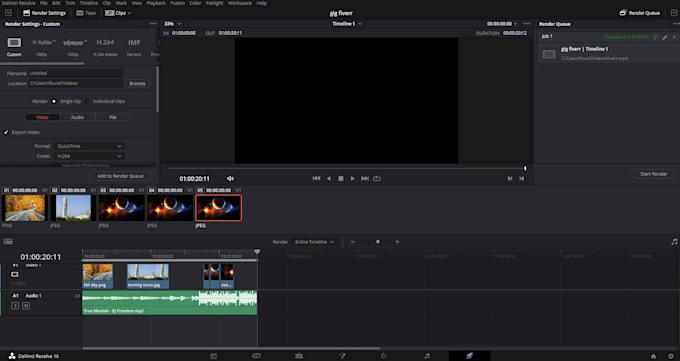Jump to first frame in viewer

coord(316,179)
